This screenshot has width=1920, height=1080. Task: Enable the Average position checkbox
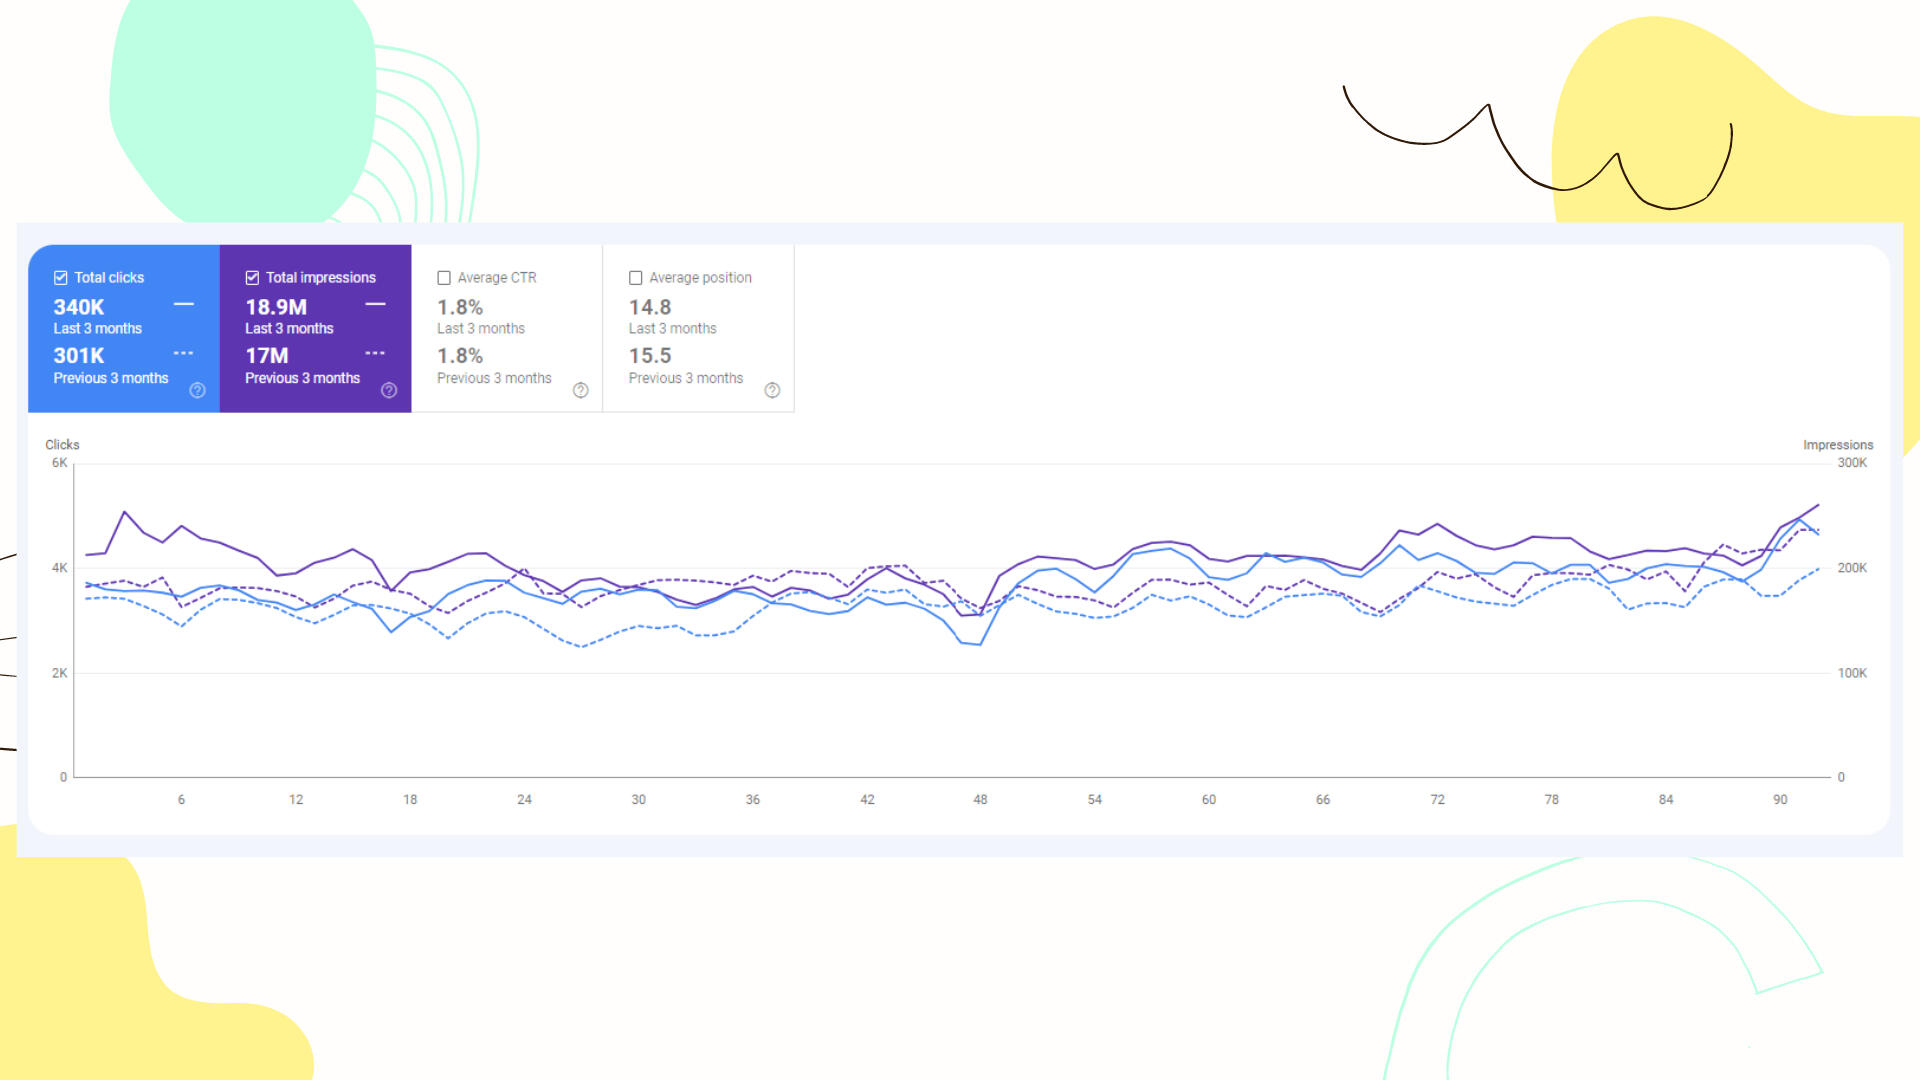click(635, 278)
